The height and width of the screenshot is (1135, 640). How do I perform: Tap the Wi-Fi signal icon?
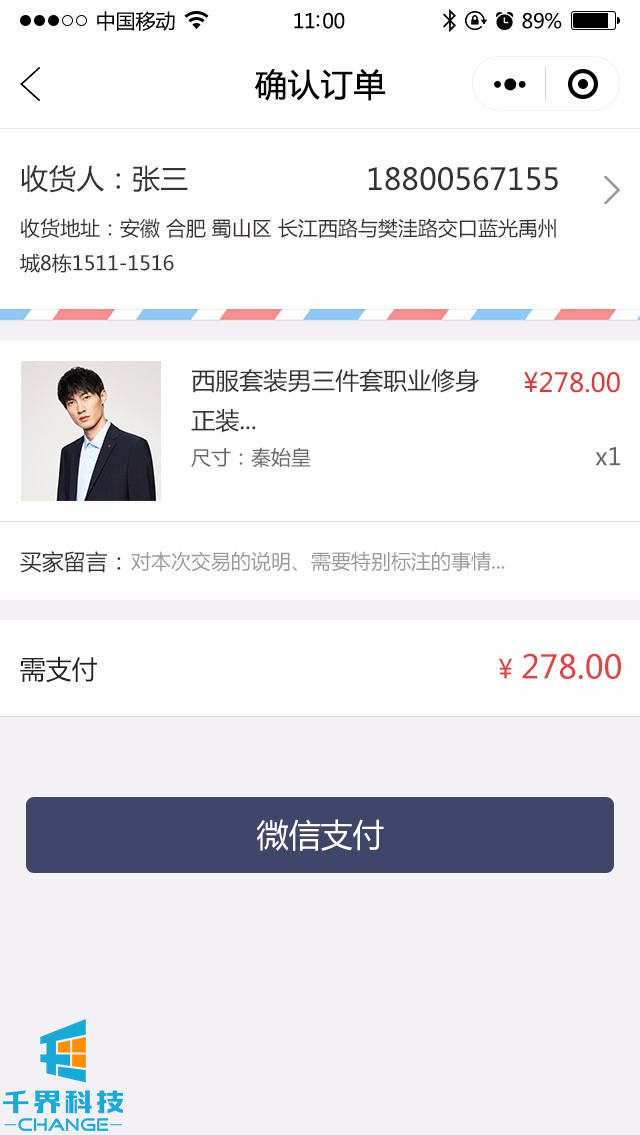point(197,21)
